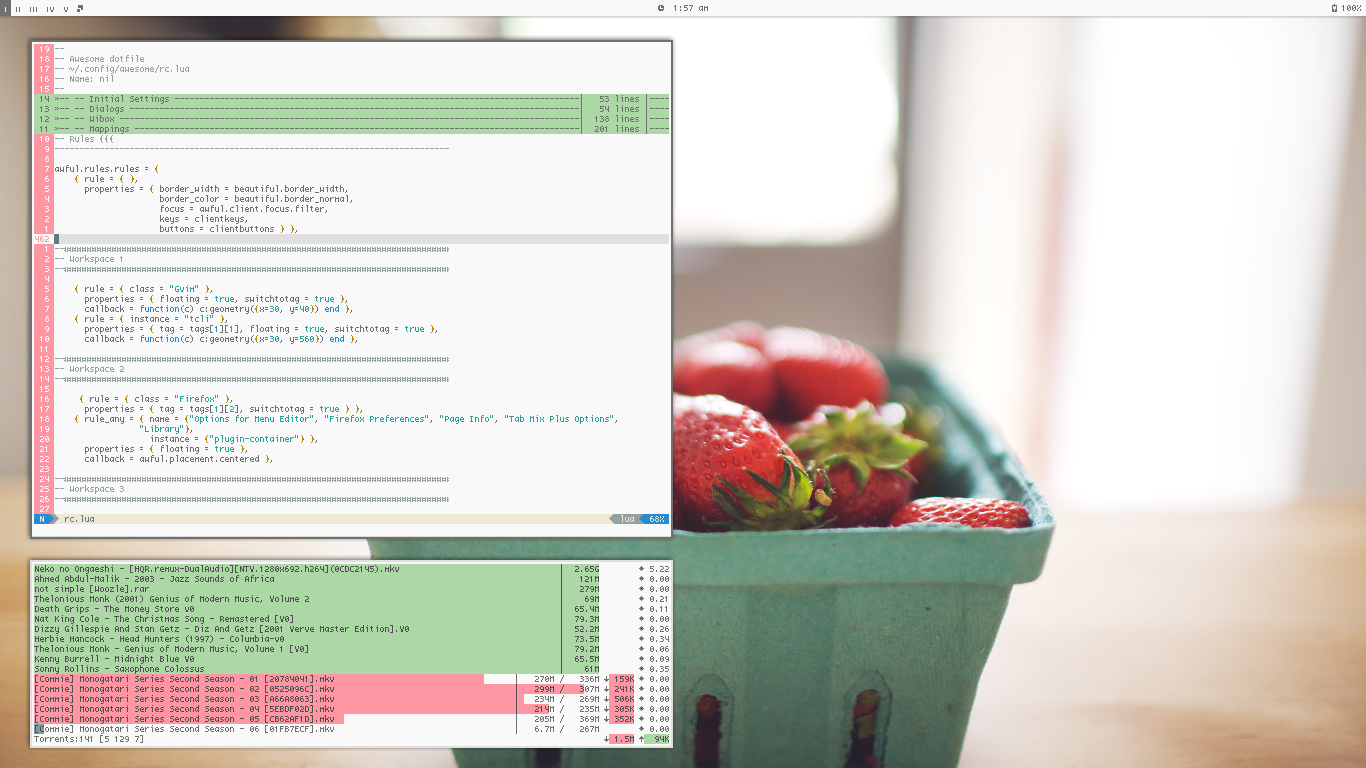Click the class = "Gvim" rule line
Screen dimensions: 1366x768
coord(144,289)
